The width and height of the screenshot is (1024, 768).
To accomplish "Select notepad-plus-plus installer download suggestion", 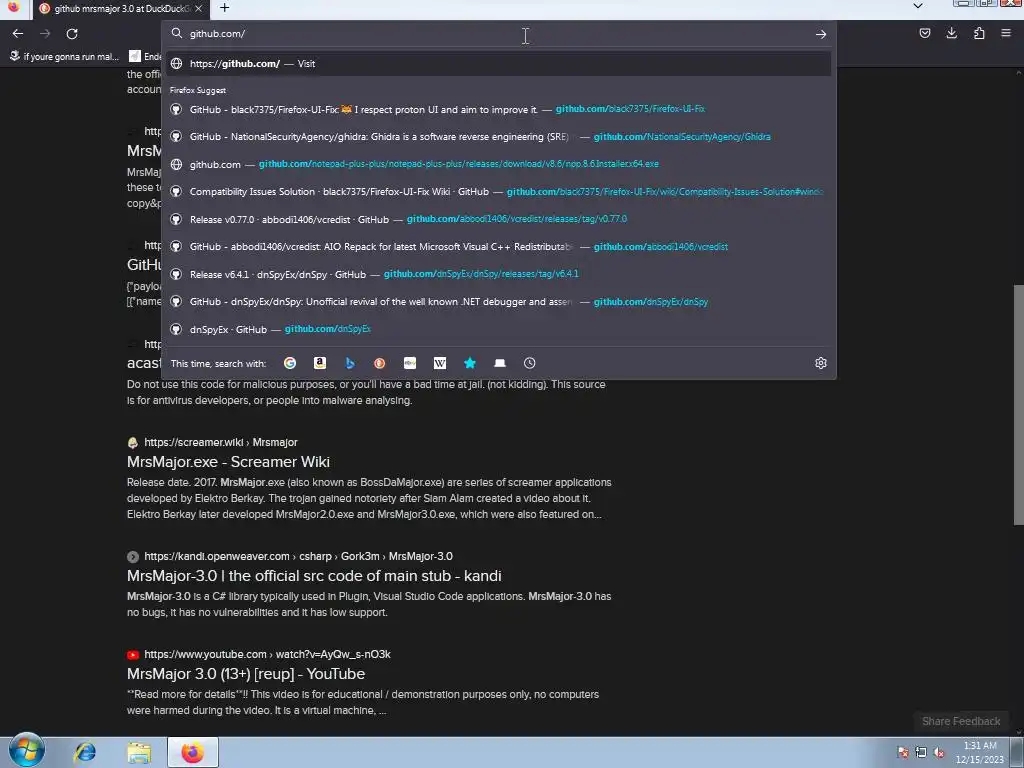I will (x=498, y=164).
